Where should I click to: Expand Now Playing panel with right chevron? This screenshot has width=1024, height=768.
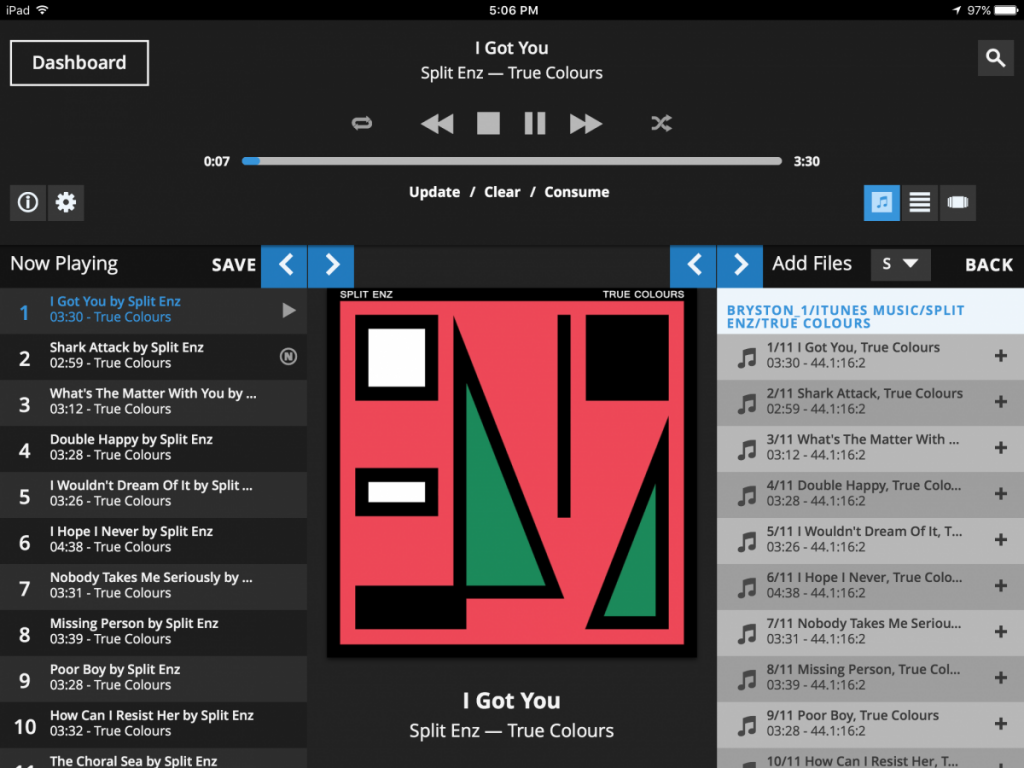(331, 265)
